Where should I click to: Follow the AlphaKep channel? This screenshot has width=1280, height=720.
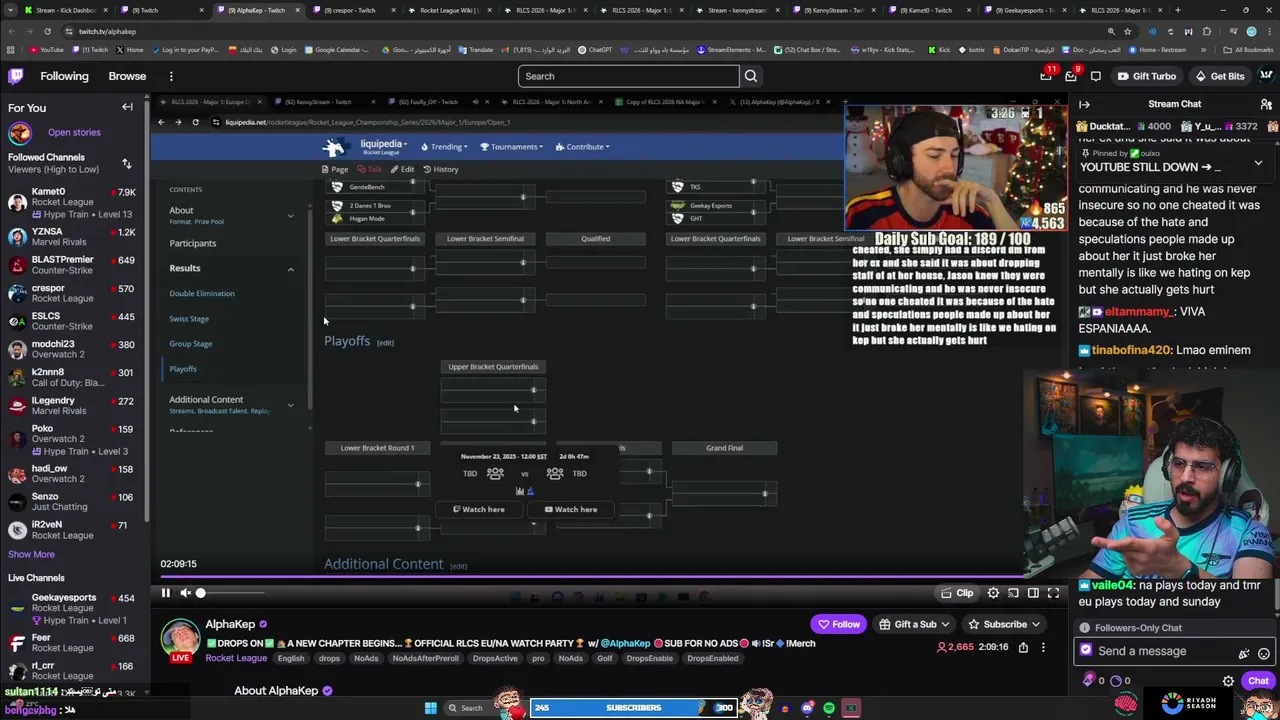[x=839, y=624]
